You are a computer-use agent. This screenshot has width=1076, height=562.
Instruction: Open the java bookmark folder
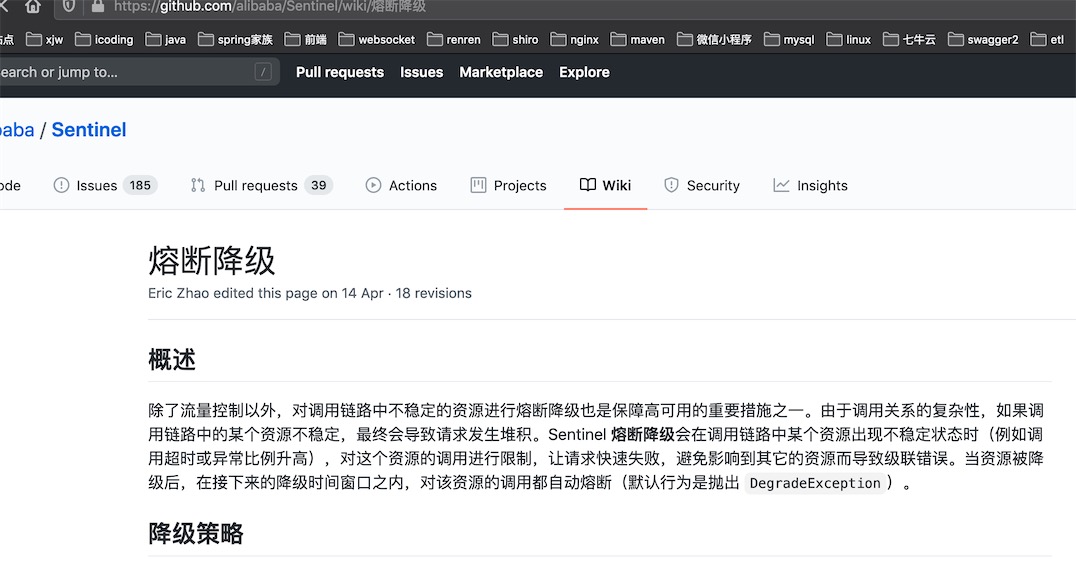(x=165, y=39)
